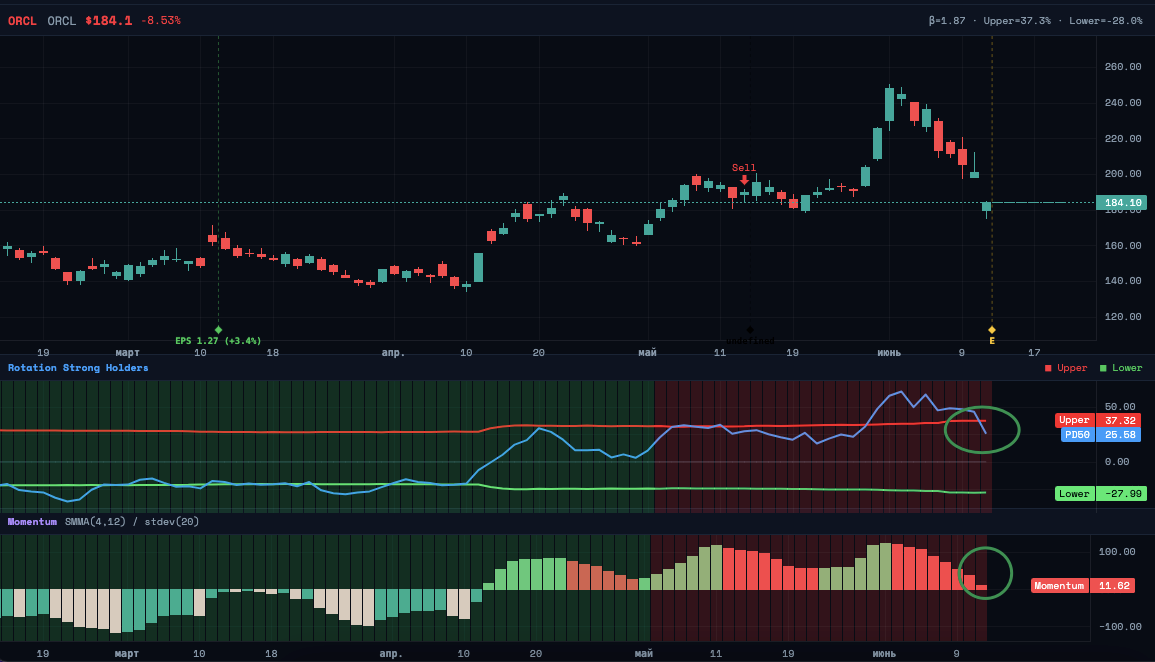Click the green EPS diamond marker

(218, 330)
